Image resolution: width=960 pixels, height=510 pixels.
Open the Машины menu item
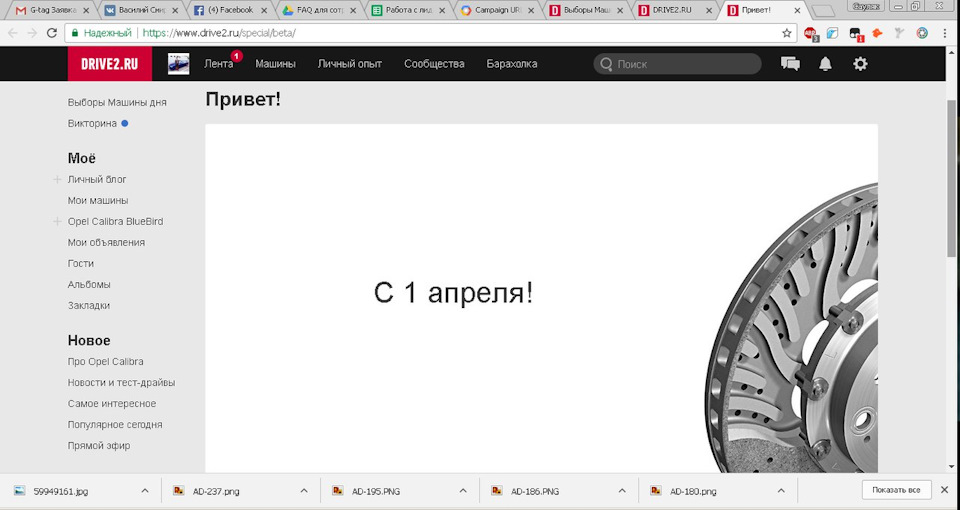coord(276,64)
